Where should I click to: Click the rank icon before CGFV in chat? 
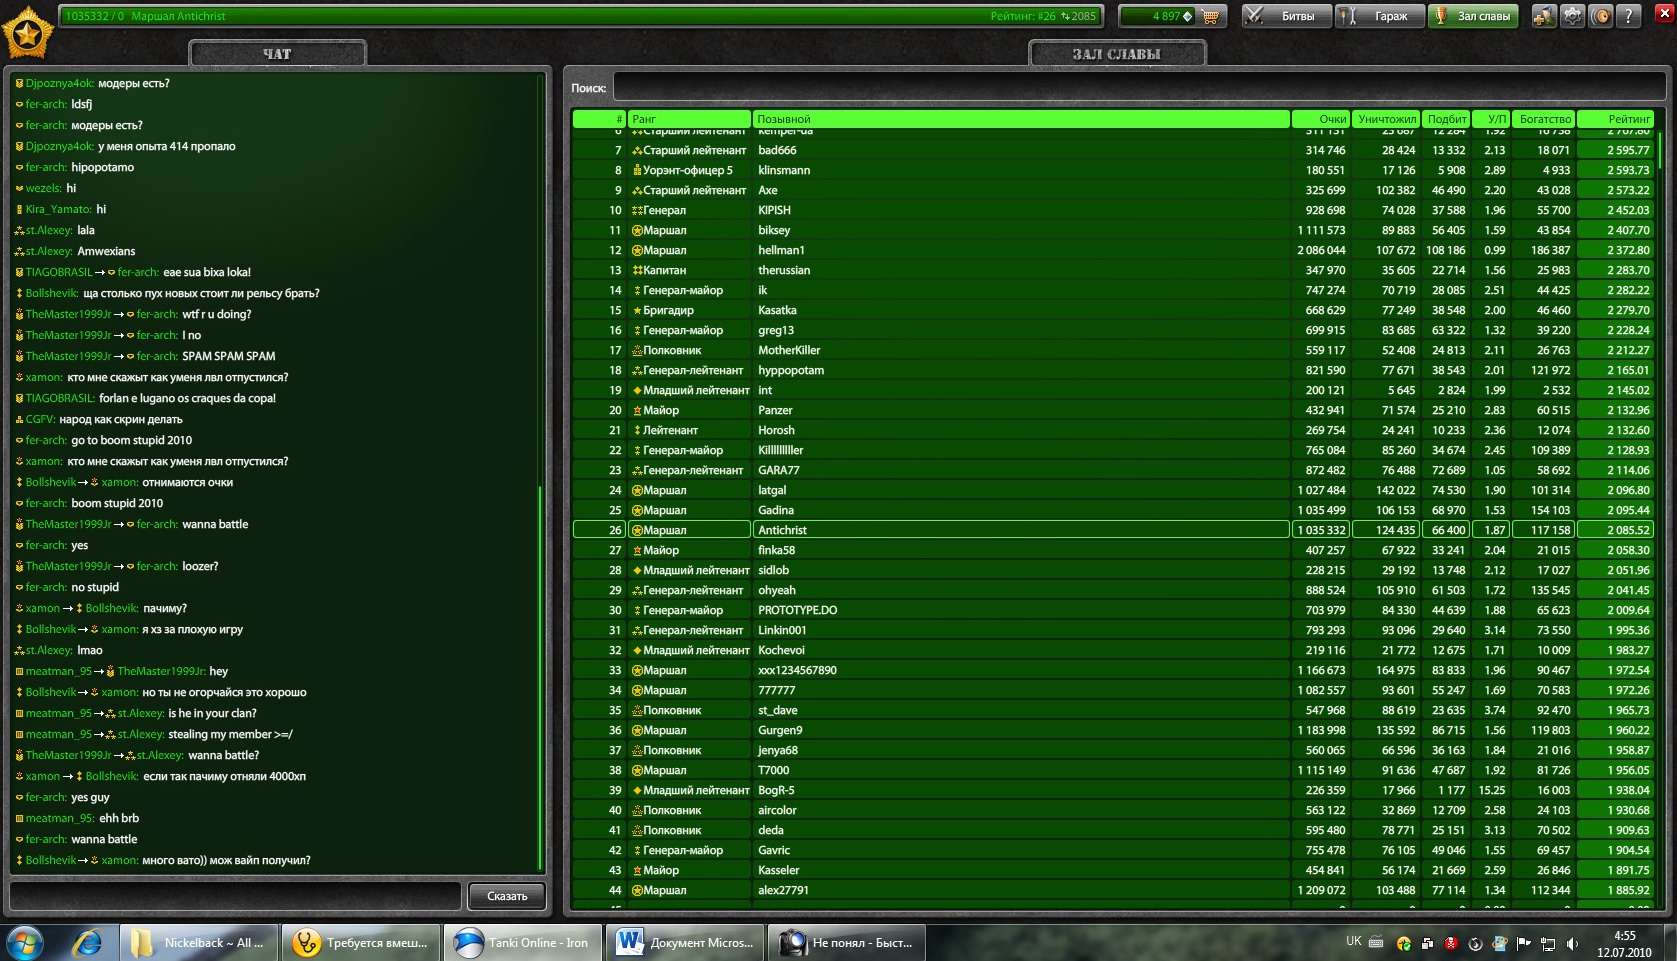coord(19,419)
